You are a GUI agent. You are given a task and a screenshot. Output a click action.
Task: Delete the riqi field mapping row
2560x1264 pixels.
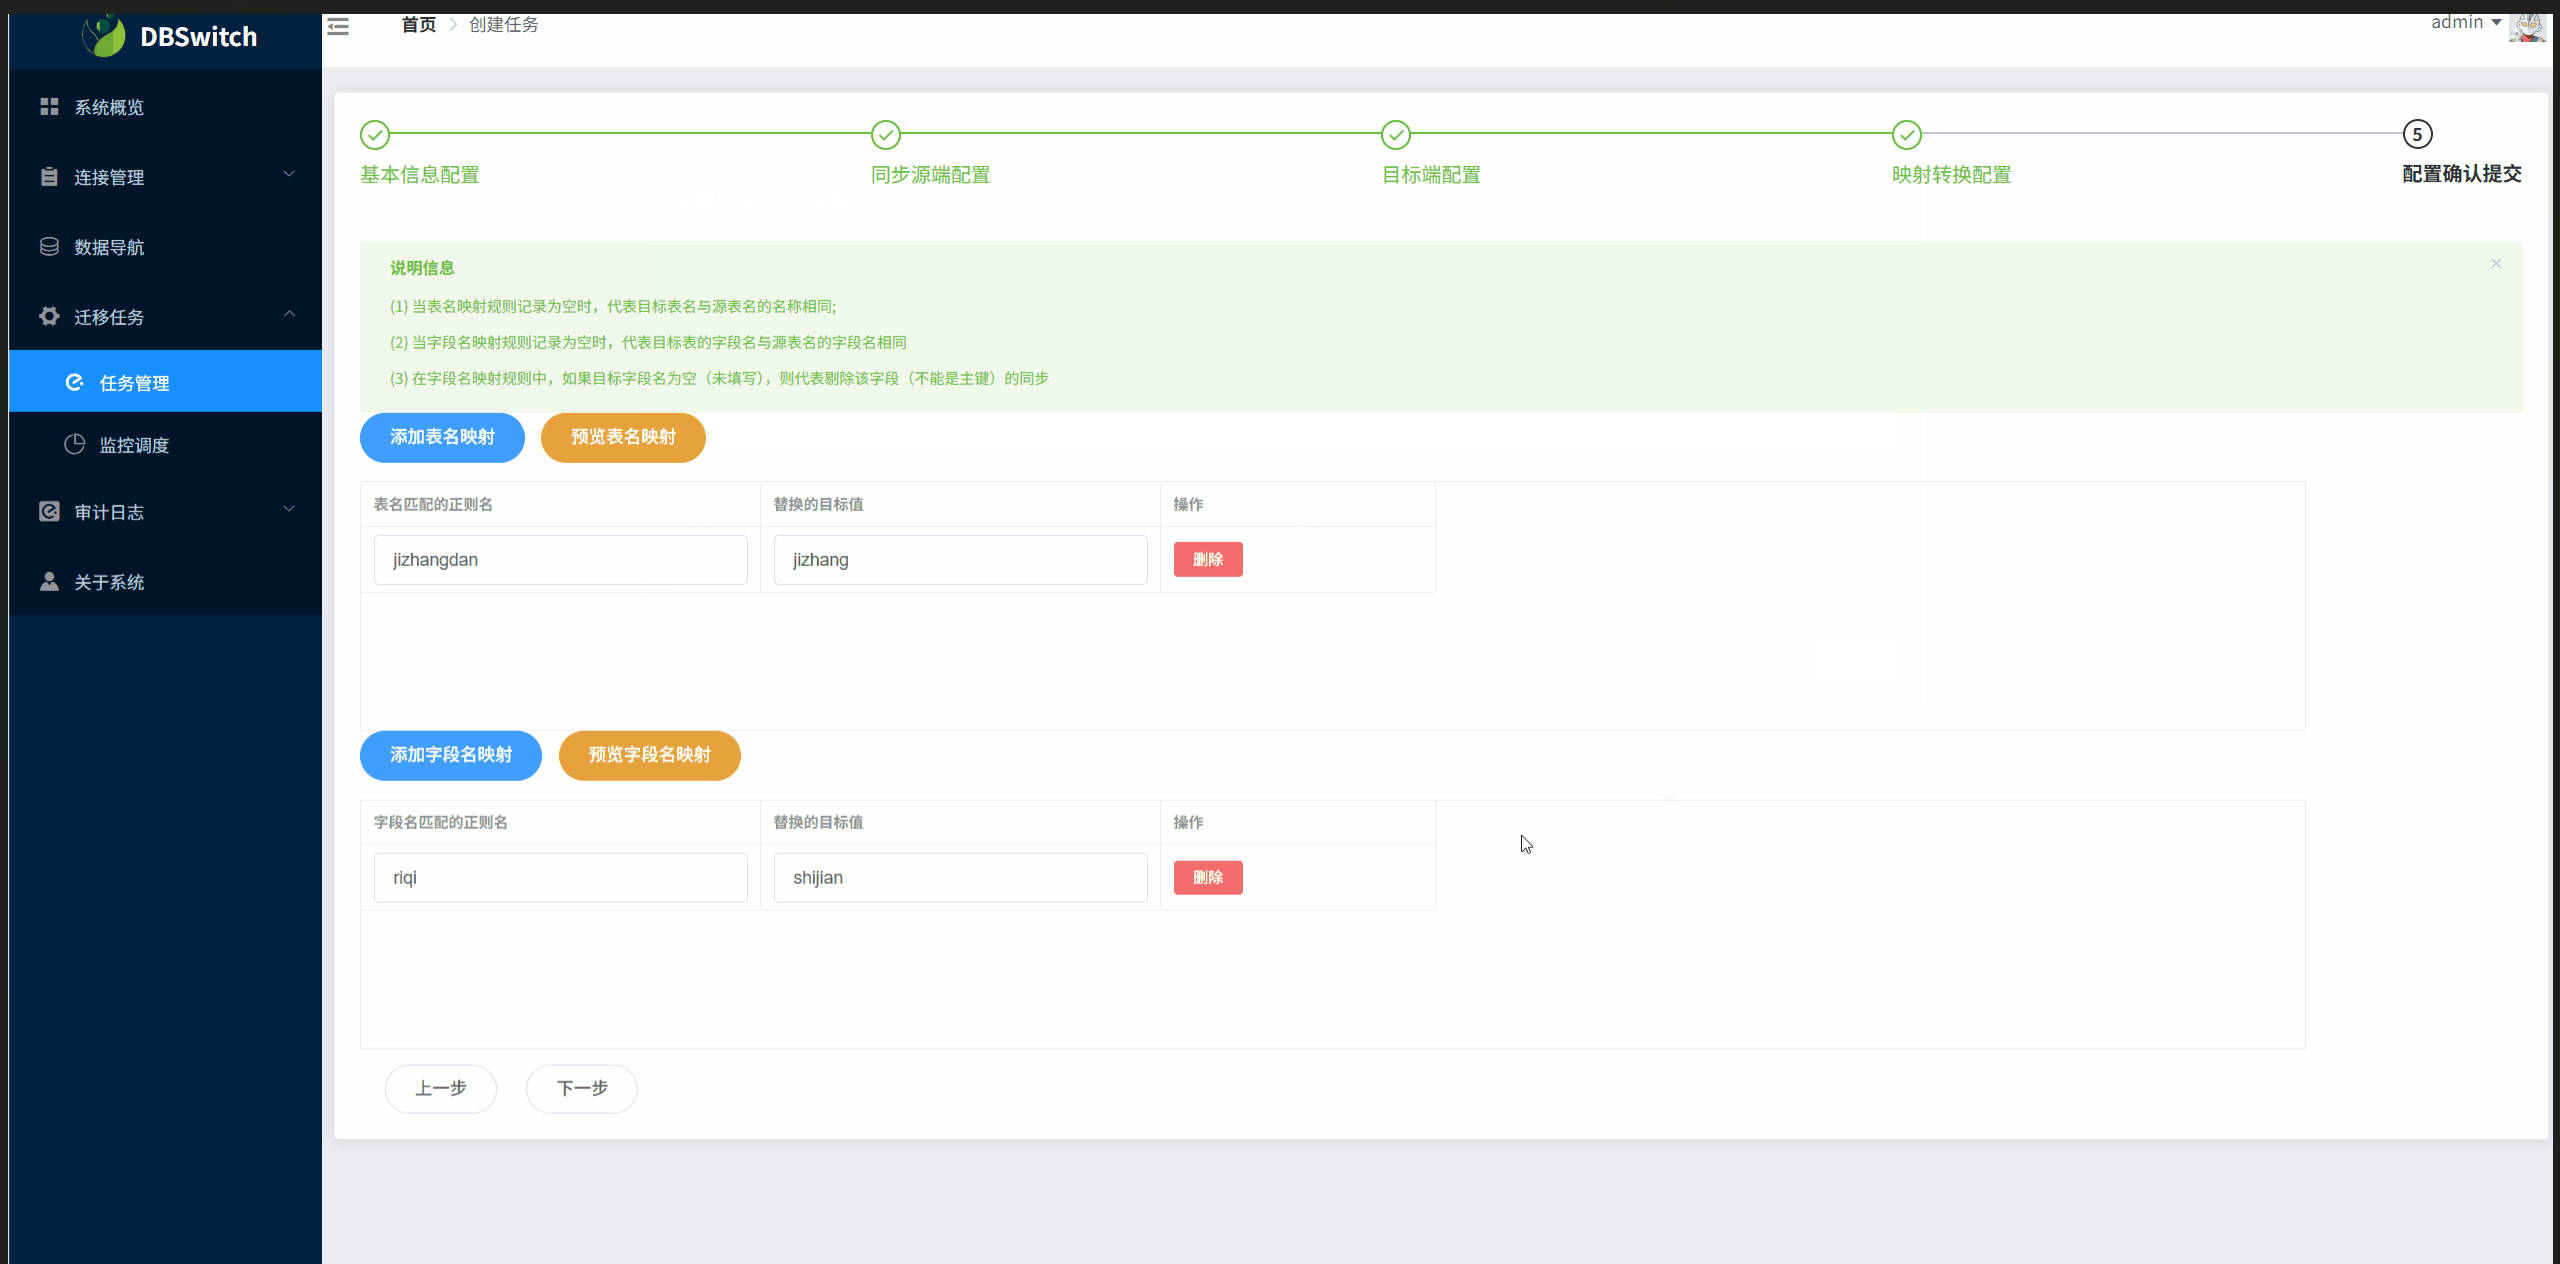tap(1208, 878)
